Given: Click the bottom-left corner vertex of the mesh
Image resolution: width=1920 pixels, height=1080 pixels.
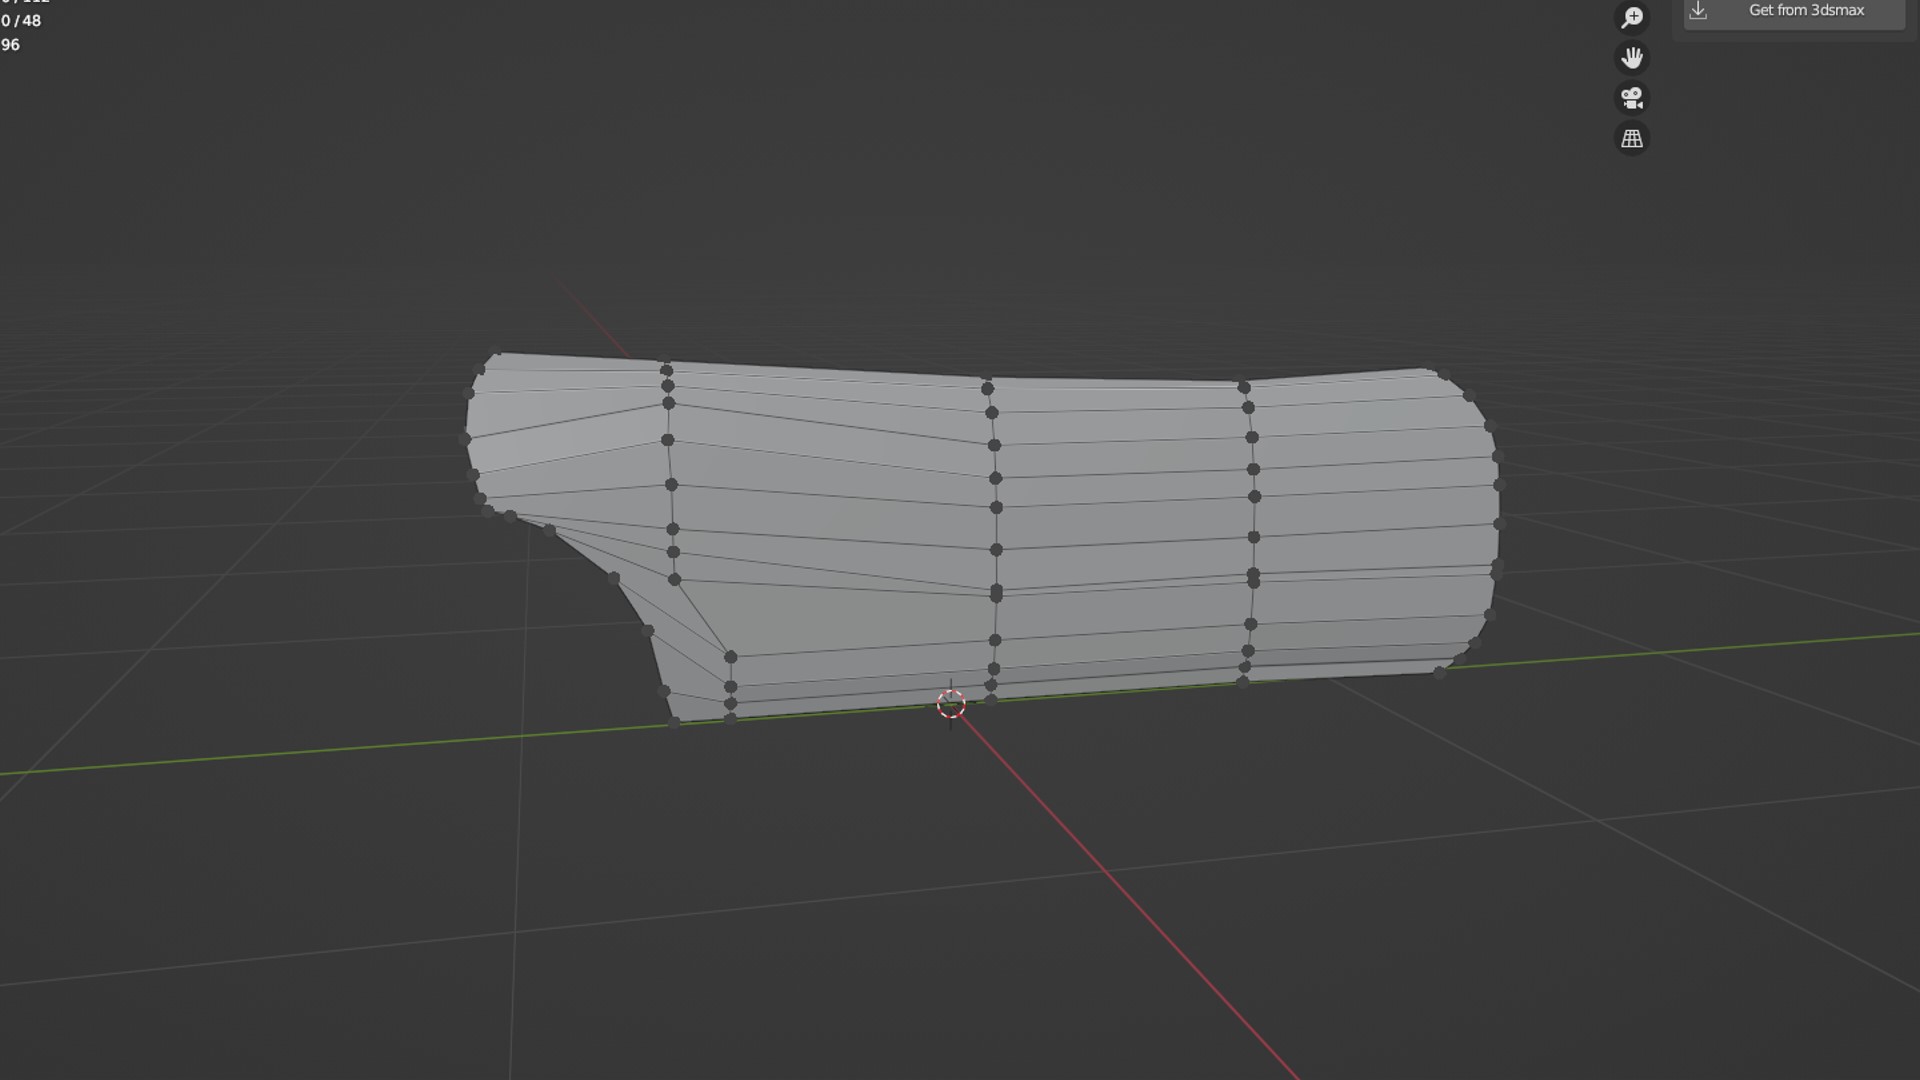Looking at the screenshot, I should tap(674, 721).
